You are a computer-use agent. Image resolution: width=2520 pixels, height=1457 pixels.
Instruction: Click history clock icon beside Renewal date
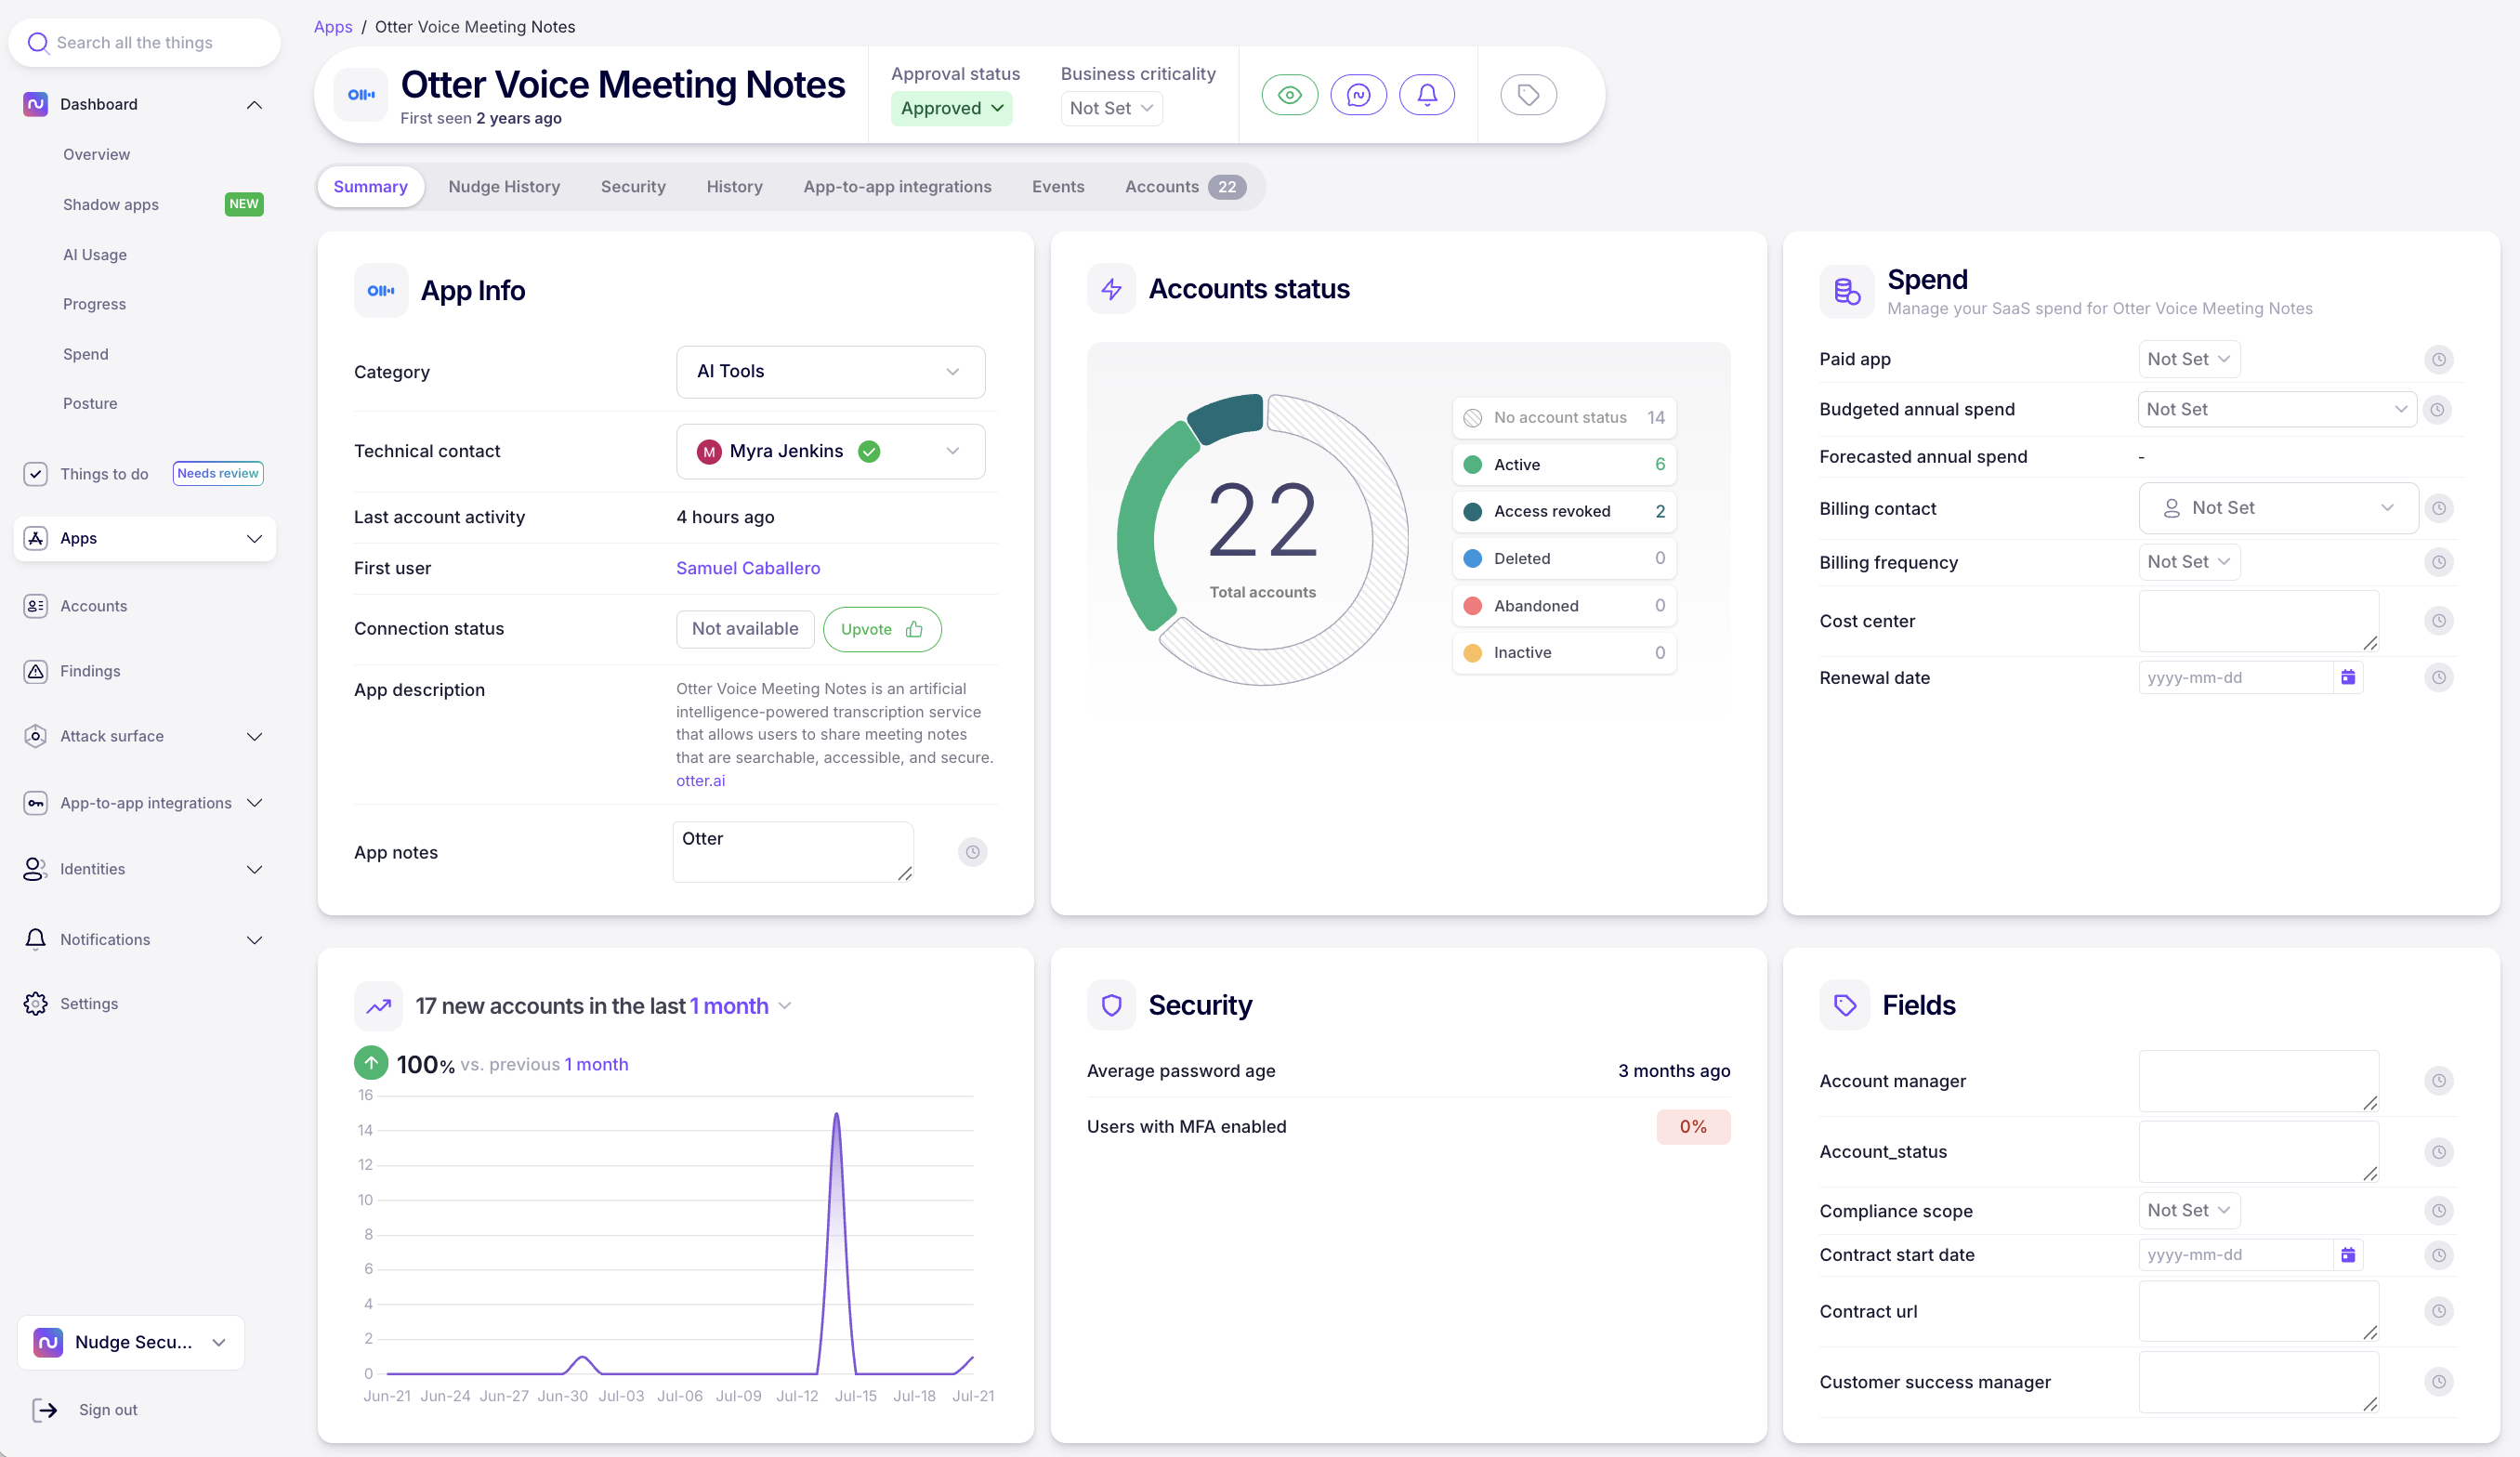tap(2439, 677)
